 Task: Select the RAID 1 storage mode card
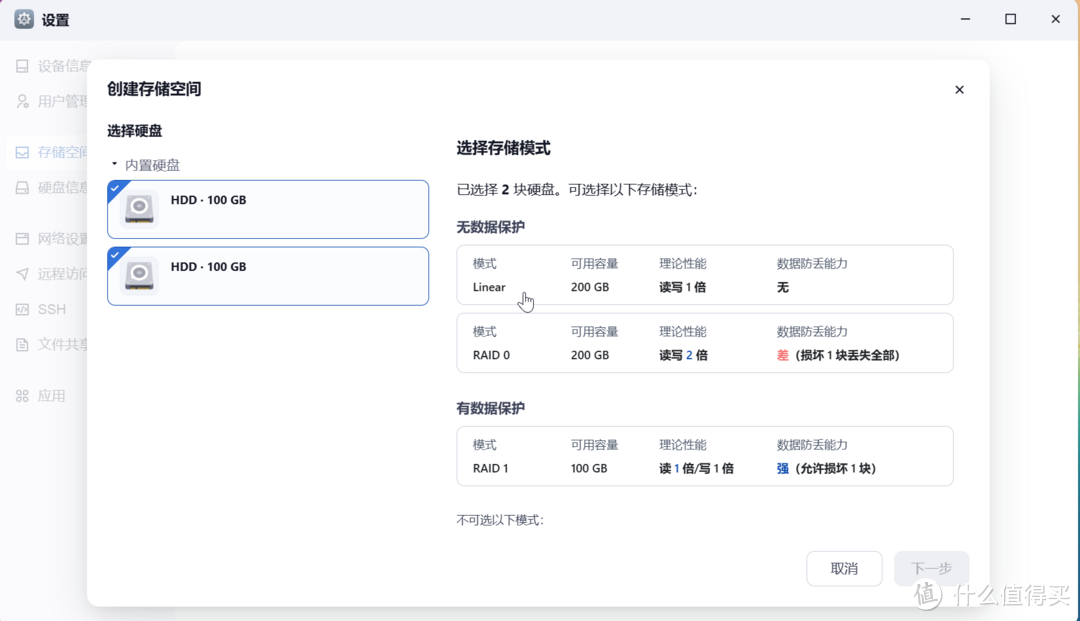point(705,456)
